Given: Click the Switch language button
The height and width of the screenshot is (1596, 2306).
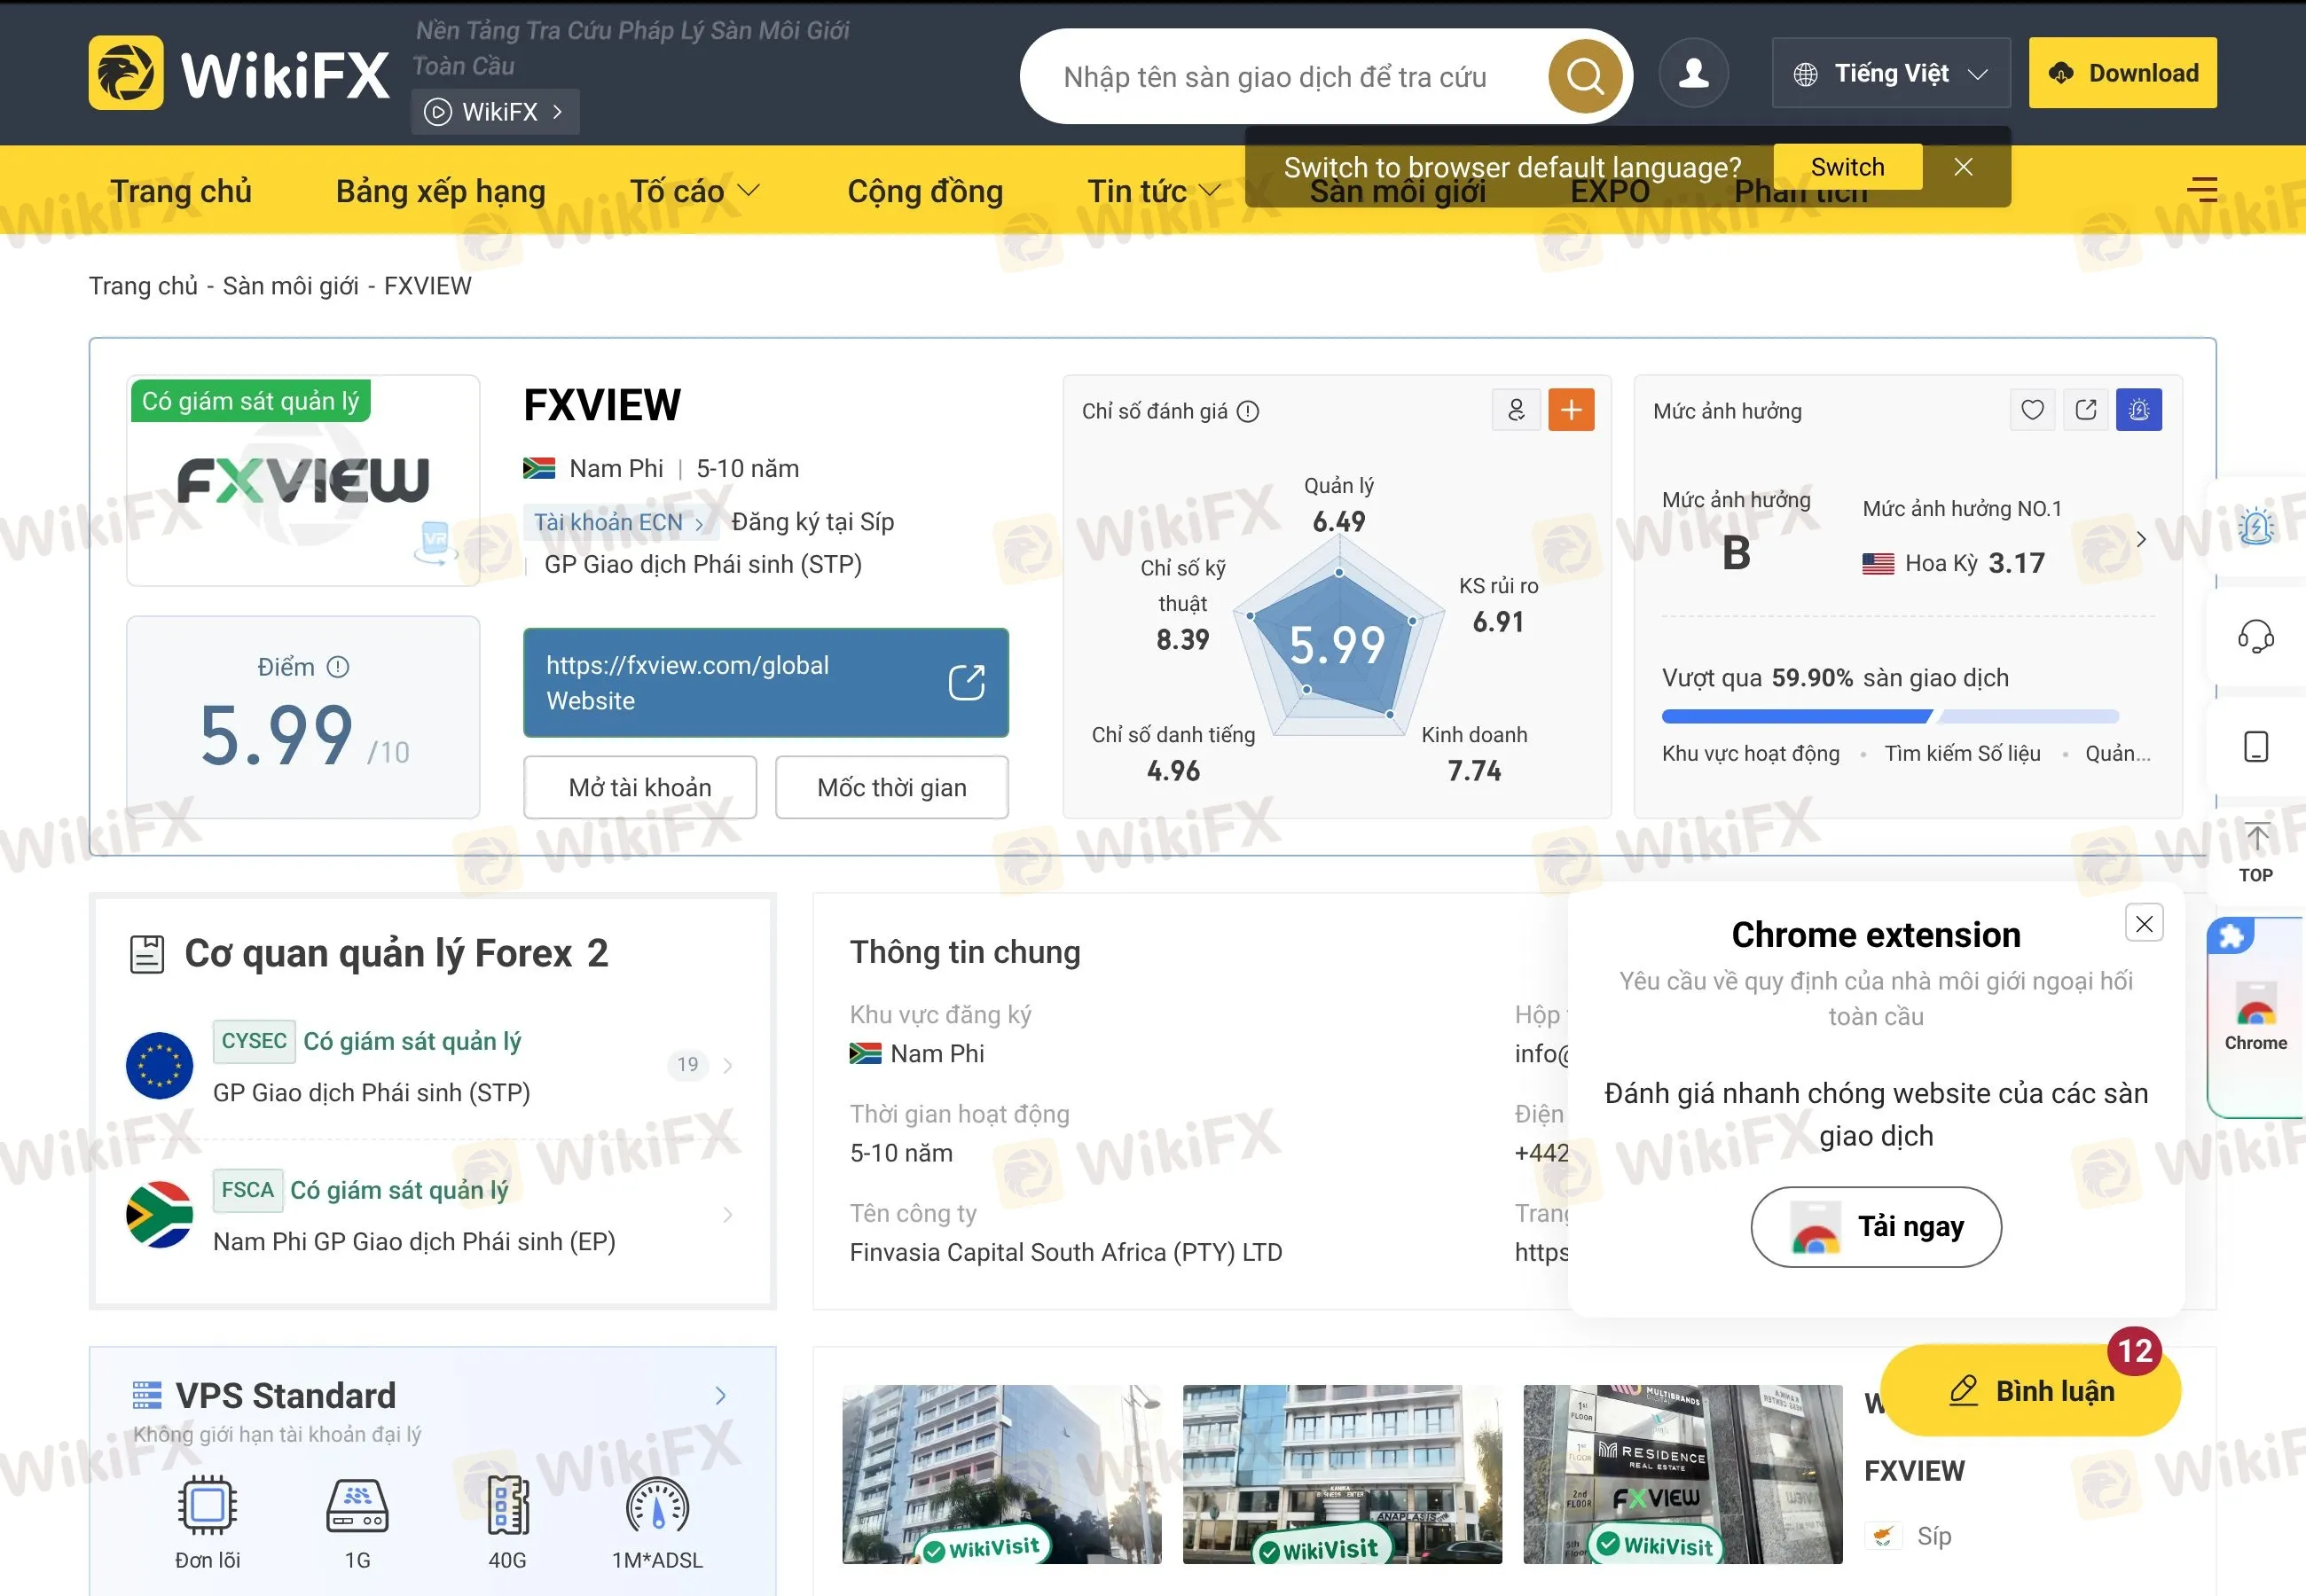Looking at the screenshot, I should point(1847,167).
